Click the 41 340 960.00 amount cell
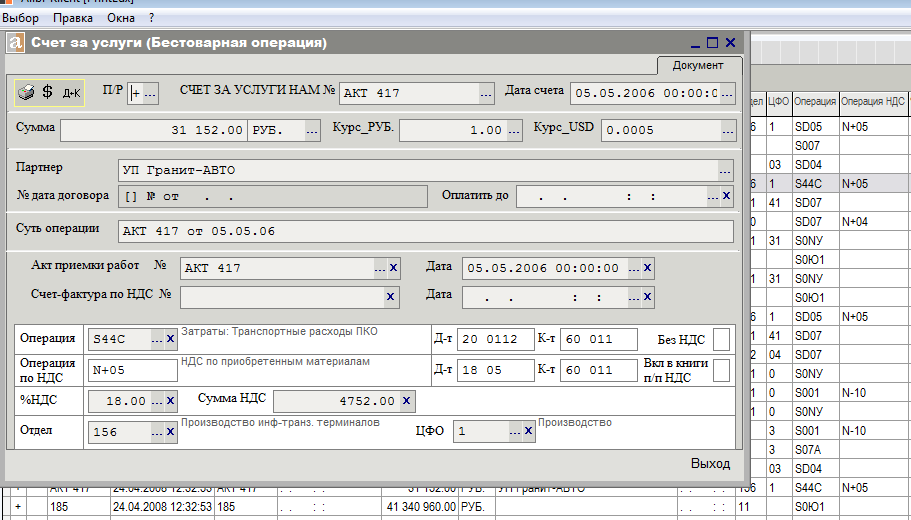This screenshot has height=520, width=911. pyautogui.click(x=419, y=507)
